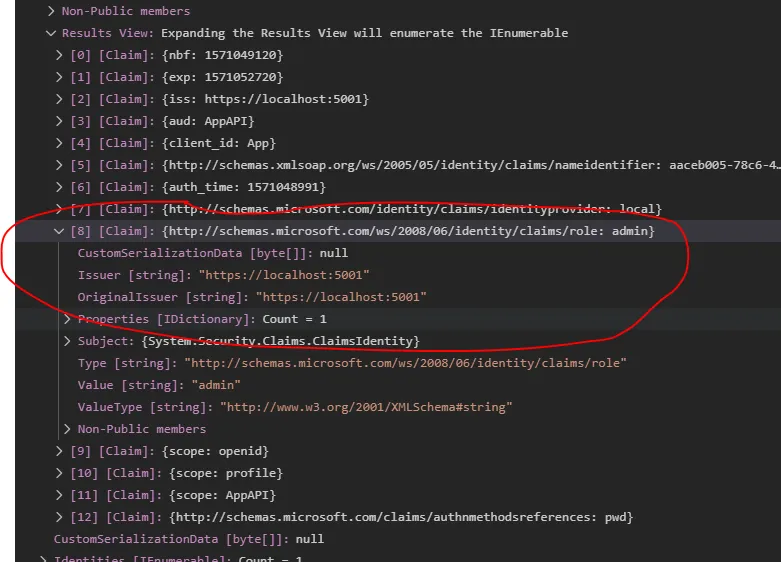
Task: Expand claim [7] identityprovider chevron
Action: [59, 209]
